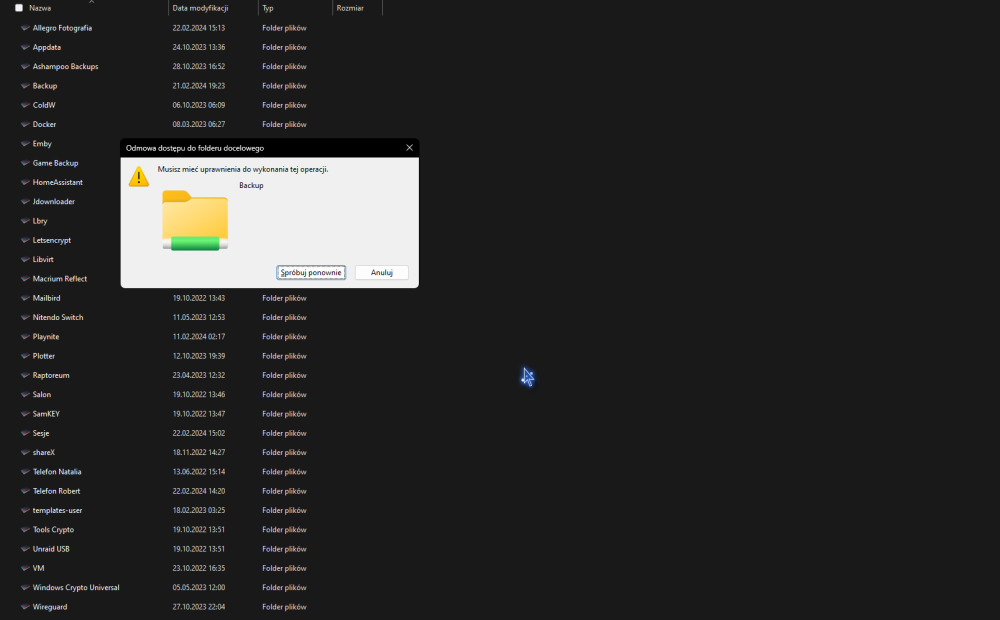Click the ColdW folder icon
The height and width of the screenshot is (620, 1000).
pos(26,105)
